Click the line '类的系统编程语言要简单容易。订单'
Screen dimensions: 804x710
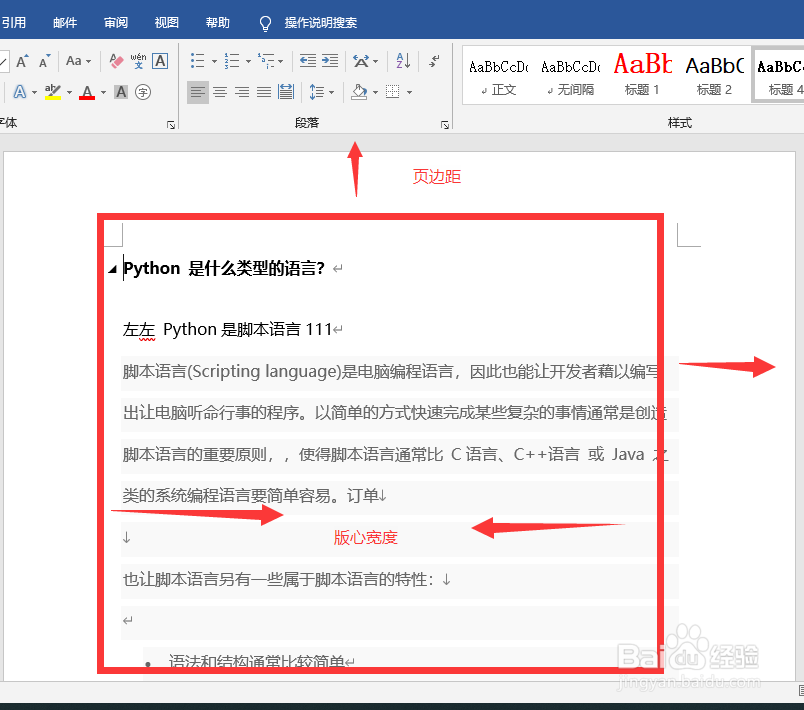coord(250,496)
